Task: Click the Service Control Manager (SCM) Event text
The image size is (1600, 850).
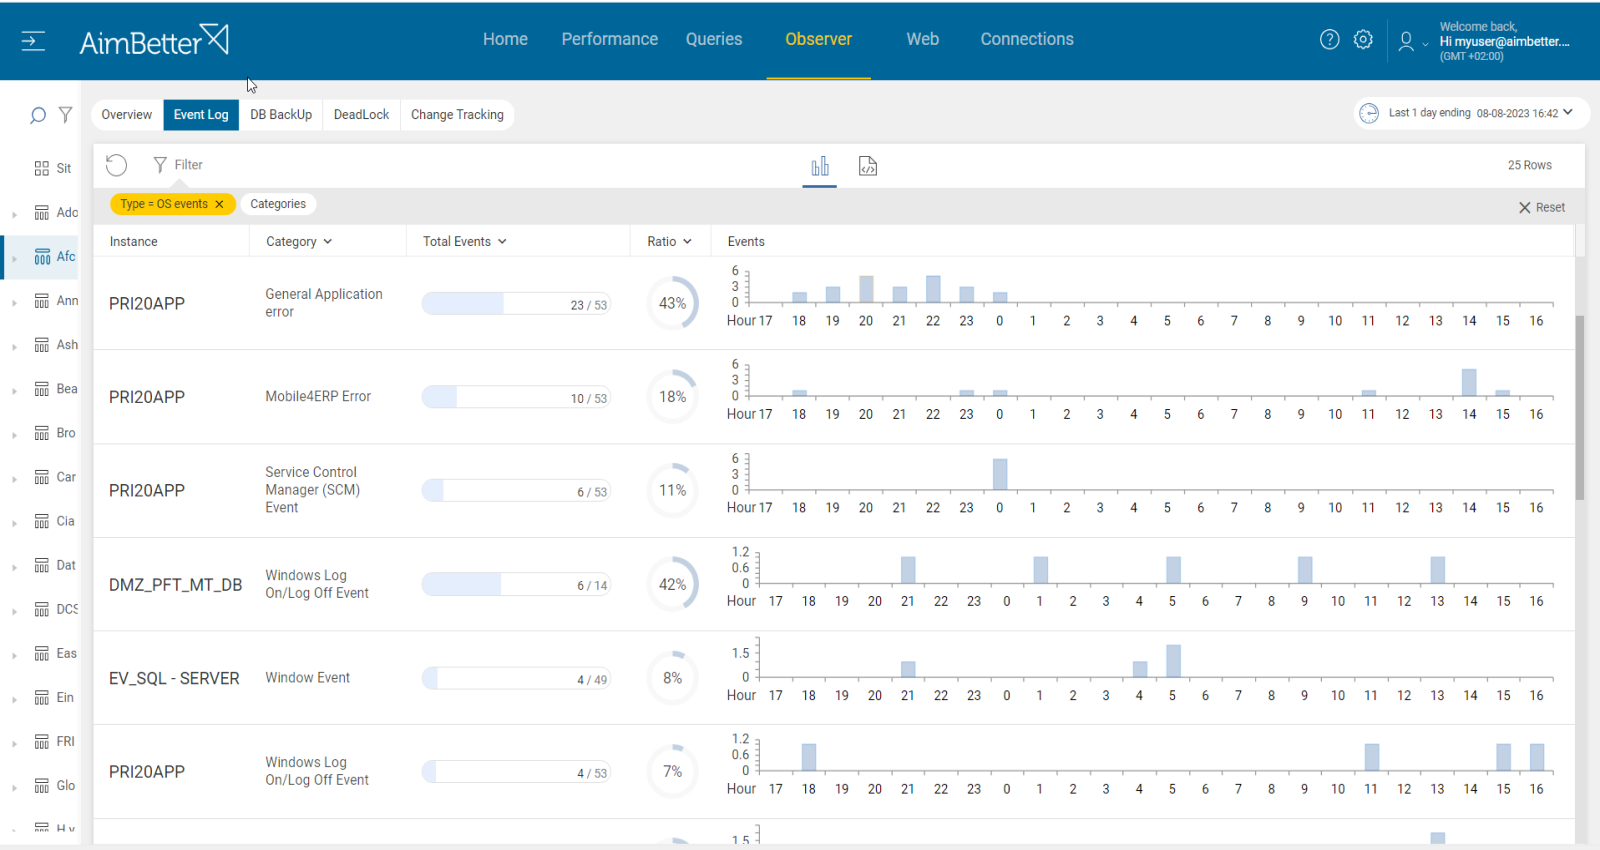Action: point(312,490)
